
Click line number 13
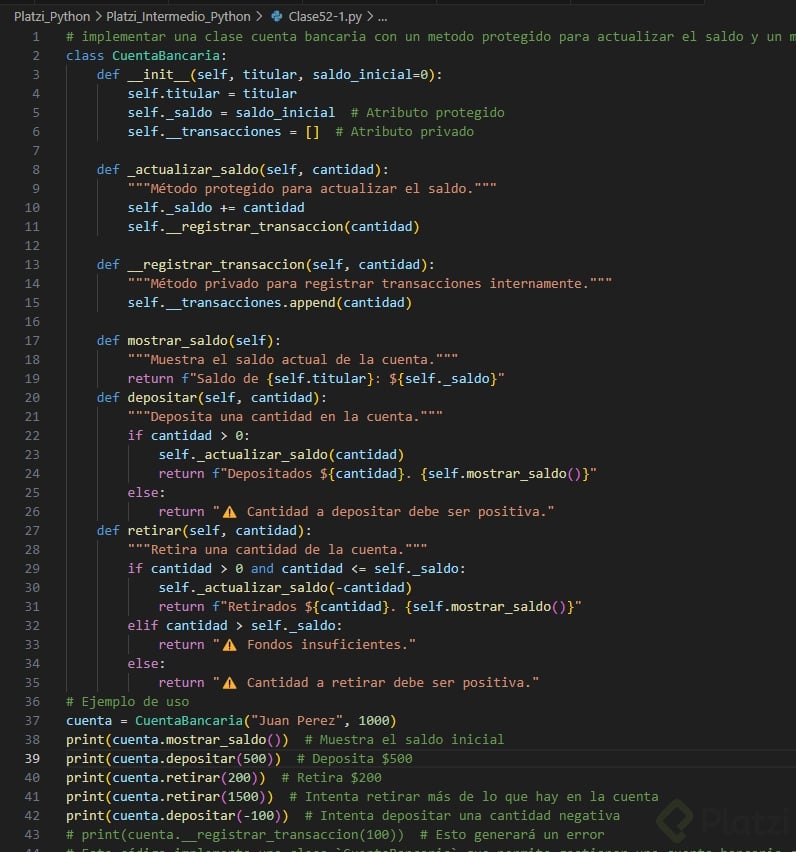click(32, 265)
